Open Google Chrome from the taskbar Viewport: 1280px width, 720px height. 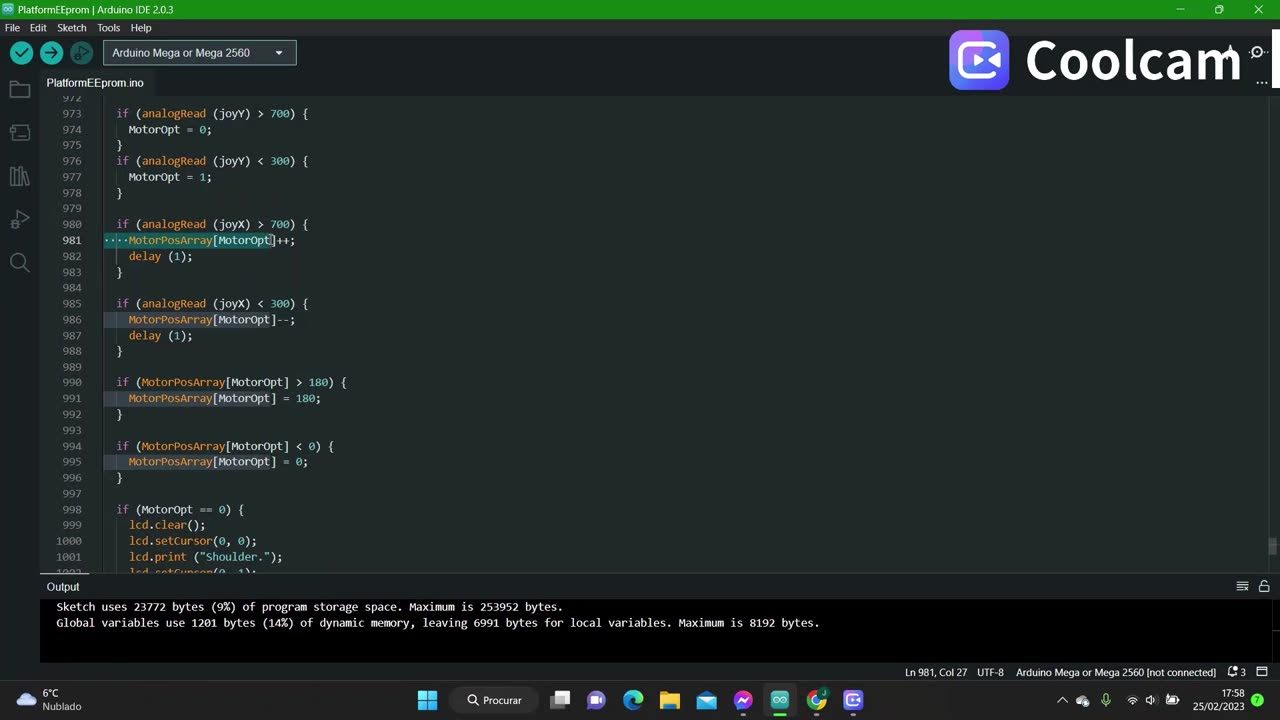point(817,700)
